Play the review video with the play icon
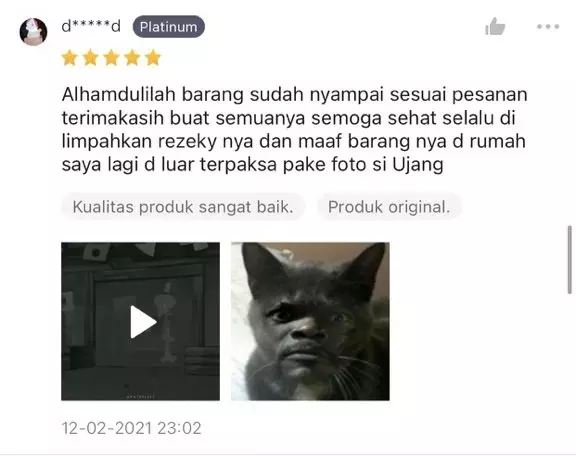The height and width of the screenshot is (456, 576). pyautogui.click(x=143, y=322)
